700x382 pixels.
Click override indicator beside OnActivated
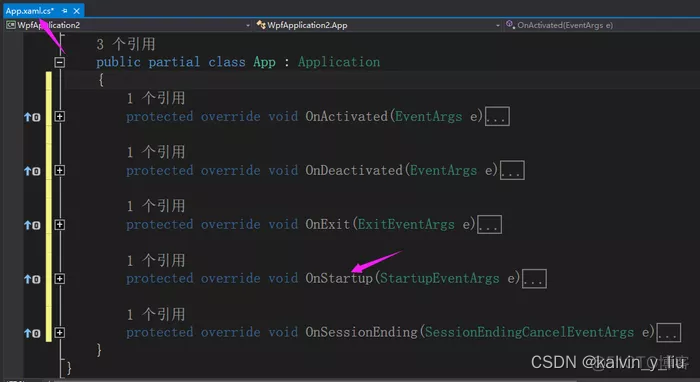point(32,117)
